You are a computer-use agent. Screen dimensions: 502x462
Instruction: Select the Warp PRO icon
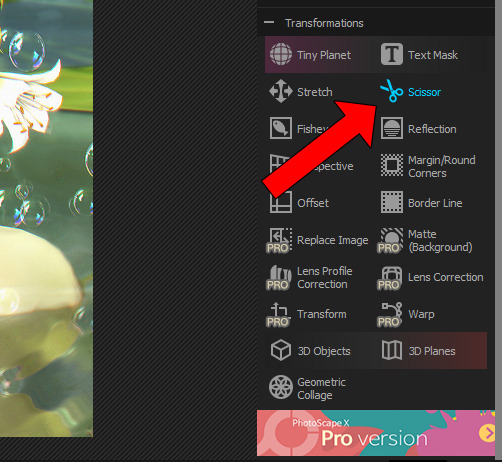point(390,314)
